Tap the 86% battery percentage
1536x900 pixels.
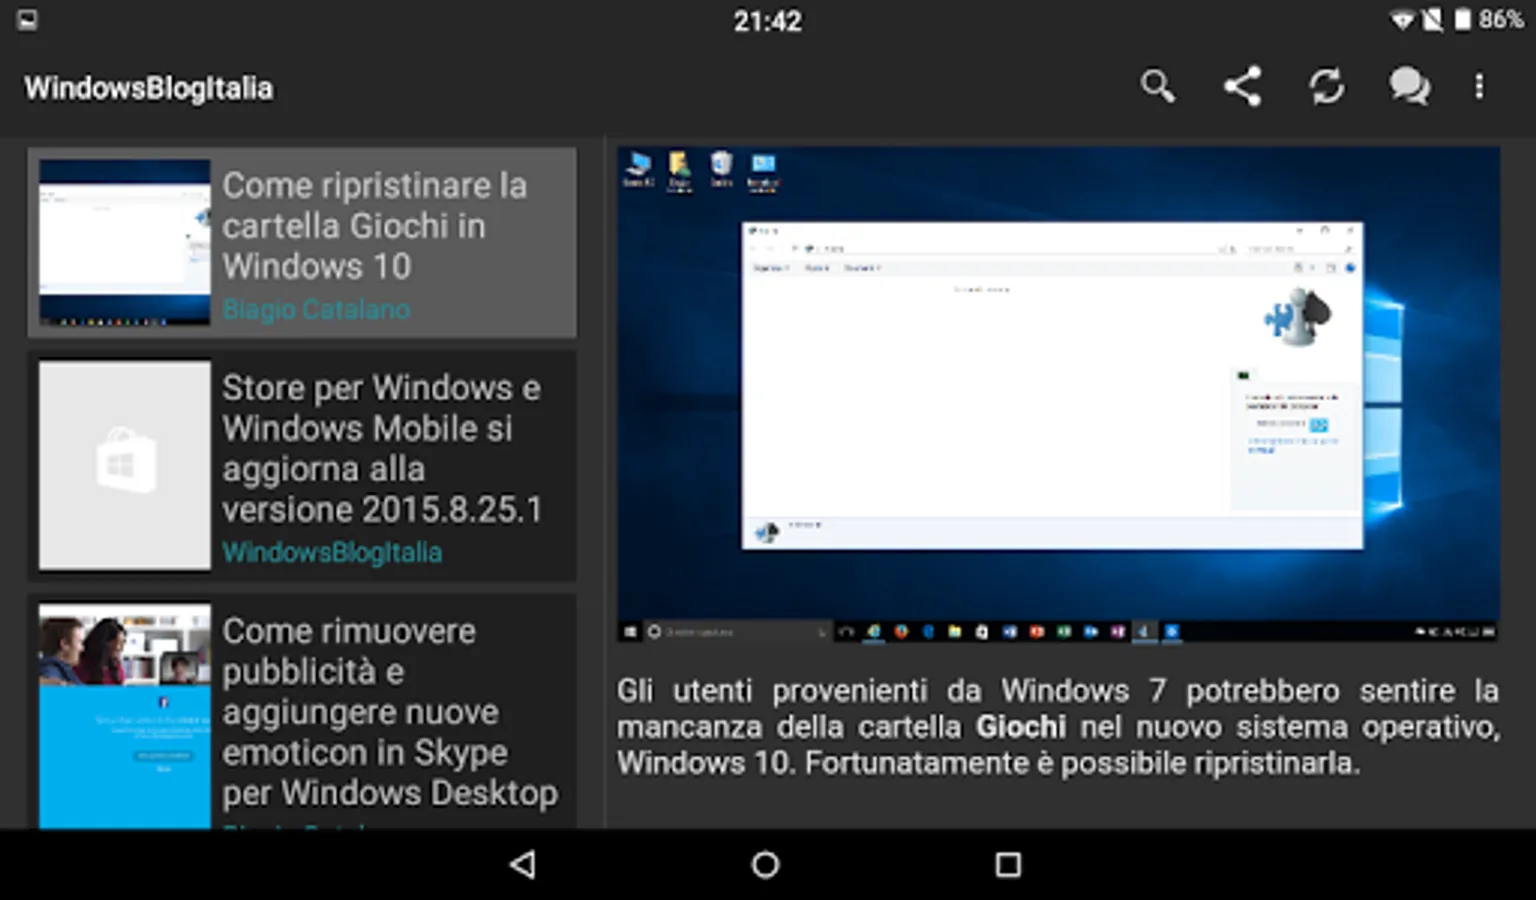[1501, 20]
